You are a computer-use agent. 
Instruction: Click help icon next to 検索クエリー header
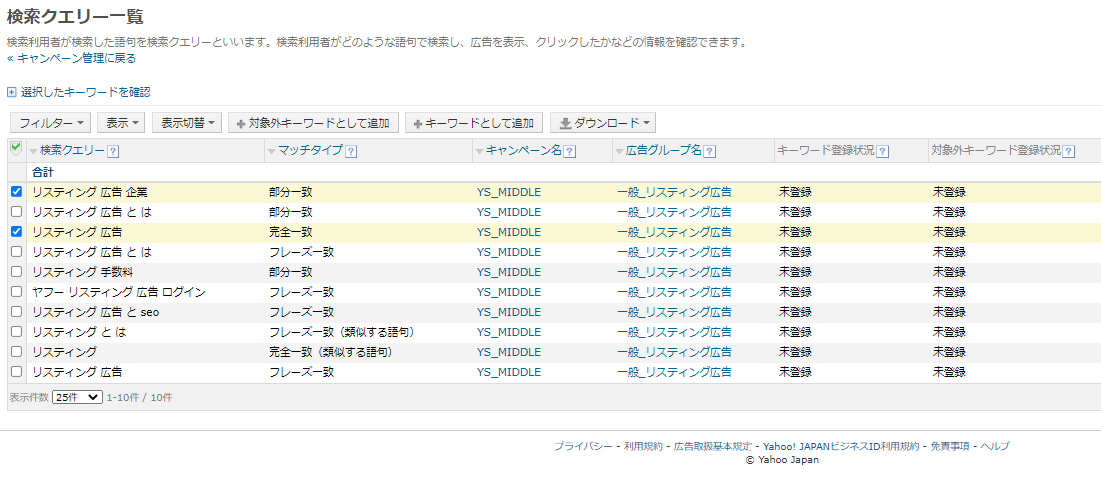[112, 151]
